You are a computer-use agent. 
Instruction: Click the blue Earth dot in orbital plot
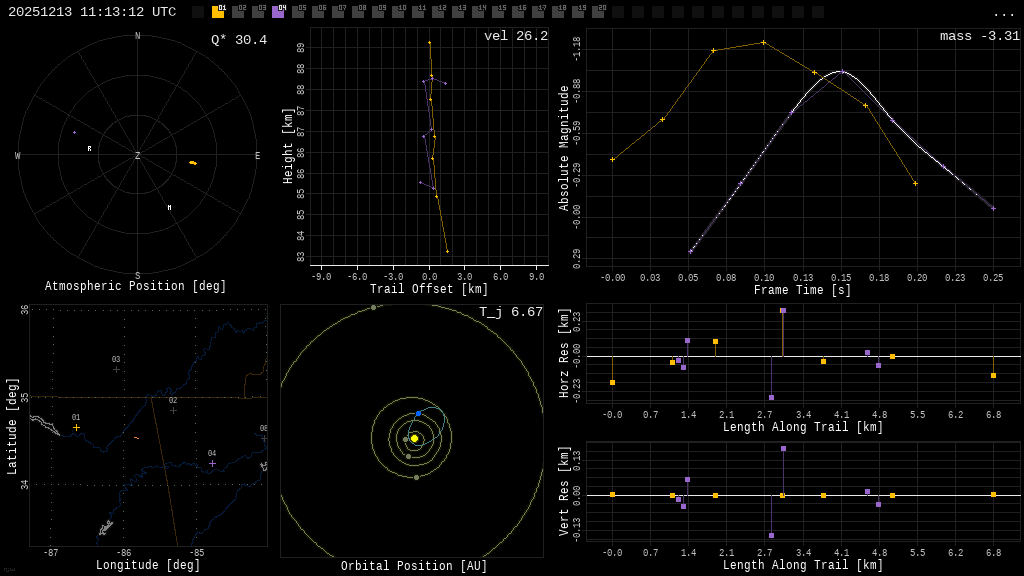[x=418, y=413]
